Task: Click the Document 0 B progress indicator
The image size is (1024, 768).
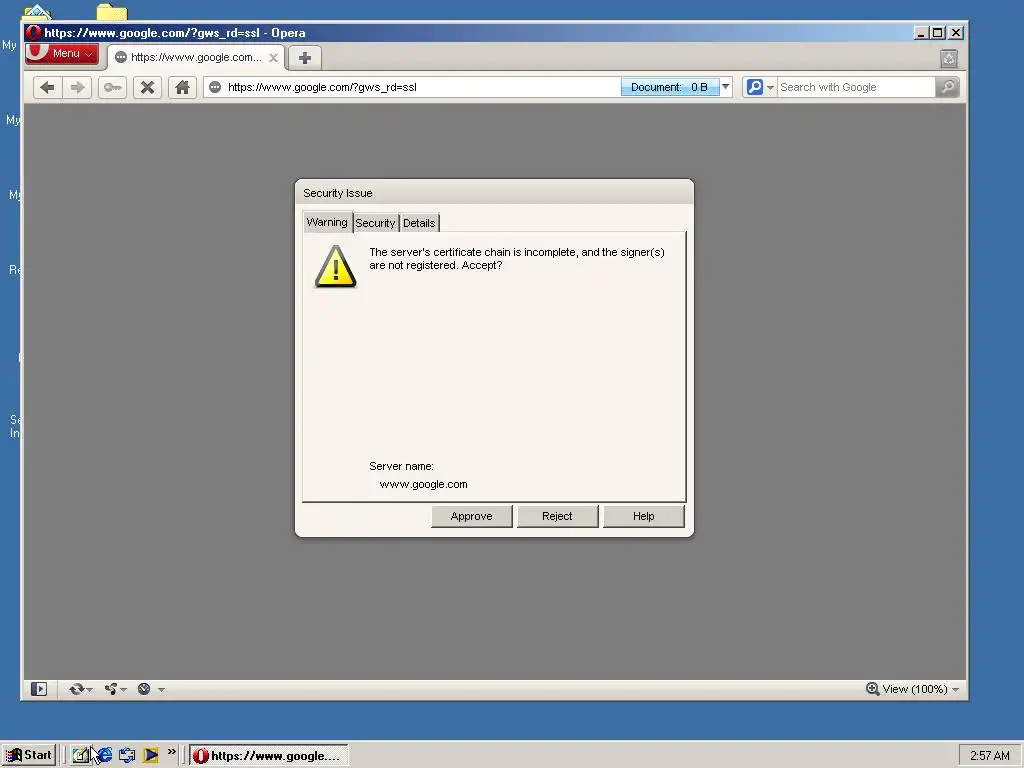Action: coord(670,88)
